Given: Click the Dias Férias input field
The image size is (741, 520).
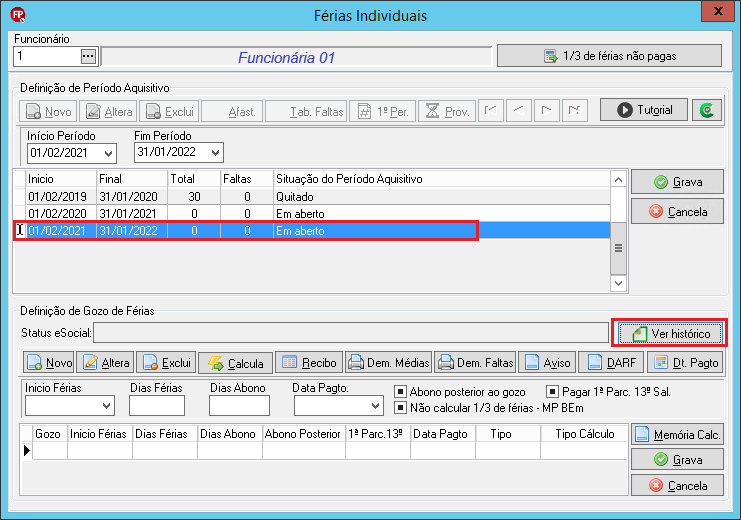Looking at the screenshot, I should (x=157, y=406).
